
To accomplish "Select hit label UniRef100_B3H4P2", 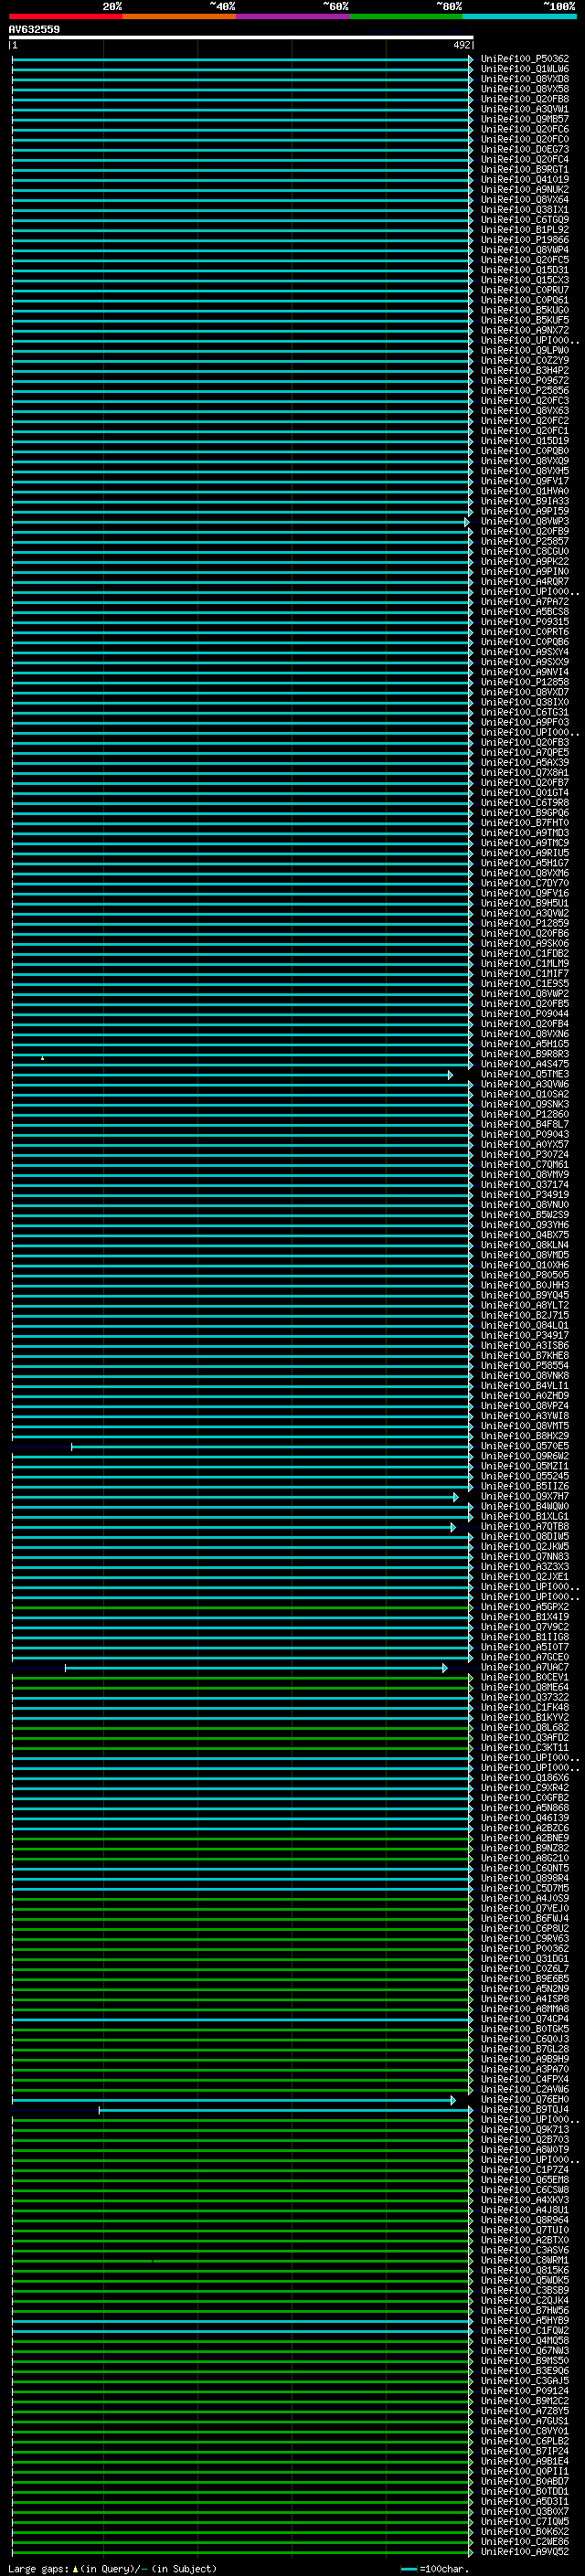I will pyautogui.click(x=525, y=370).
